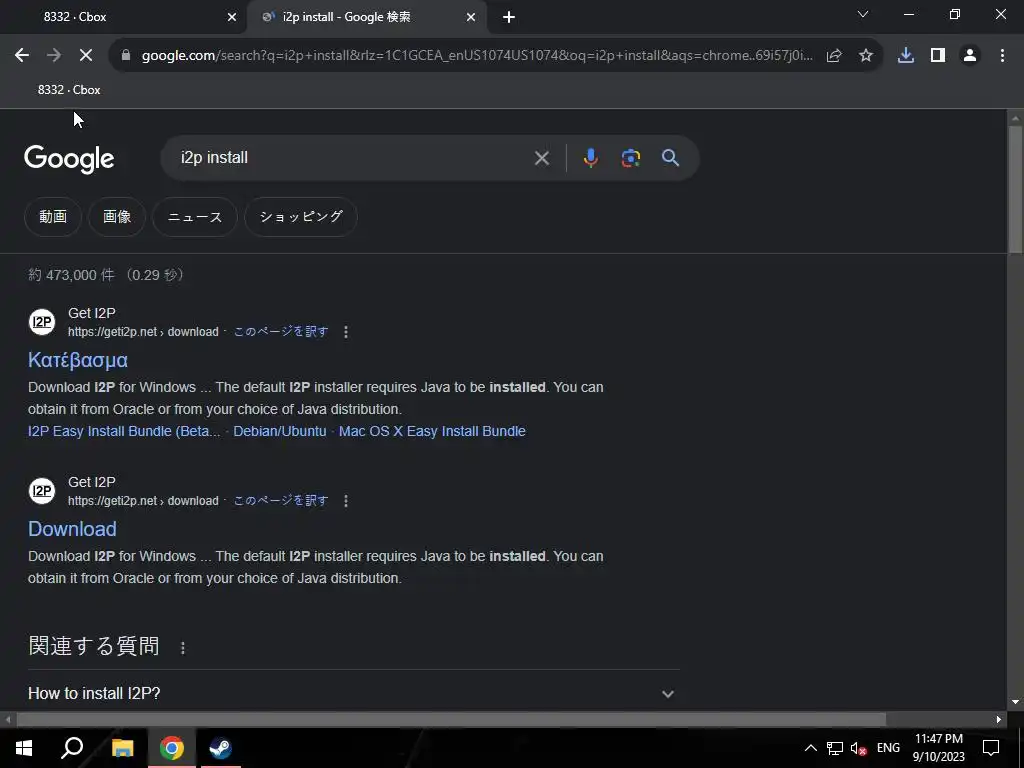Click the first result's I2P favicon
1024x768 pixels.
42,322
